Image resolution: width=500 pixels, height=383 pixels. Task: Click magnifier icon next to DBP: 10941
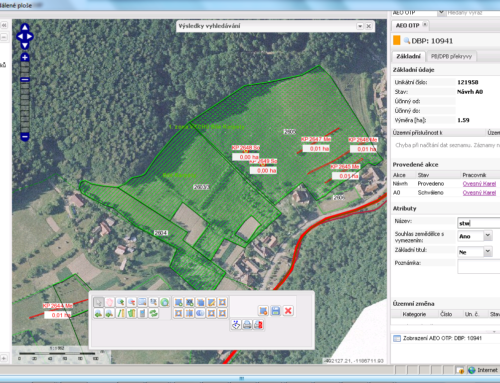pos(406,41)
